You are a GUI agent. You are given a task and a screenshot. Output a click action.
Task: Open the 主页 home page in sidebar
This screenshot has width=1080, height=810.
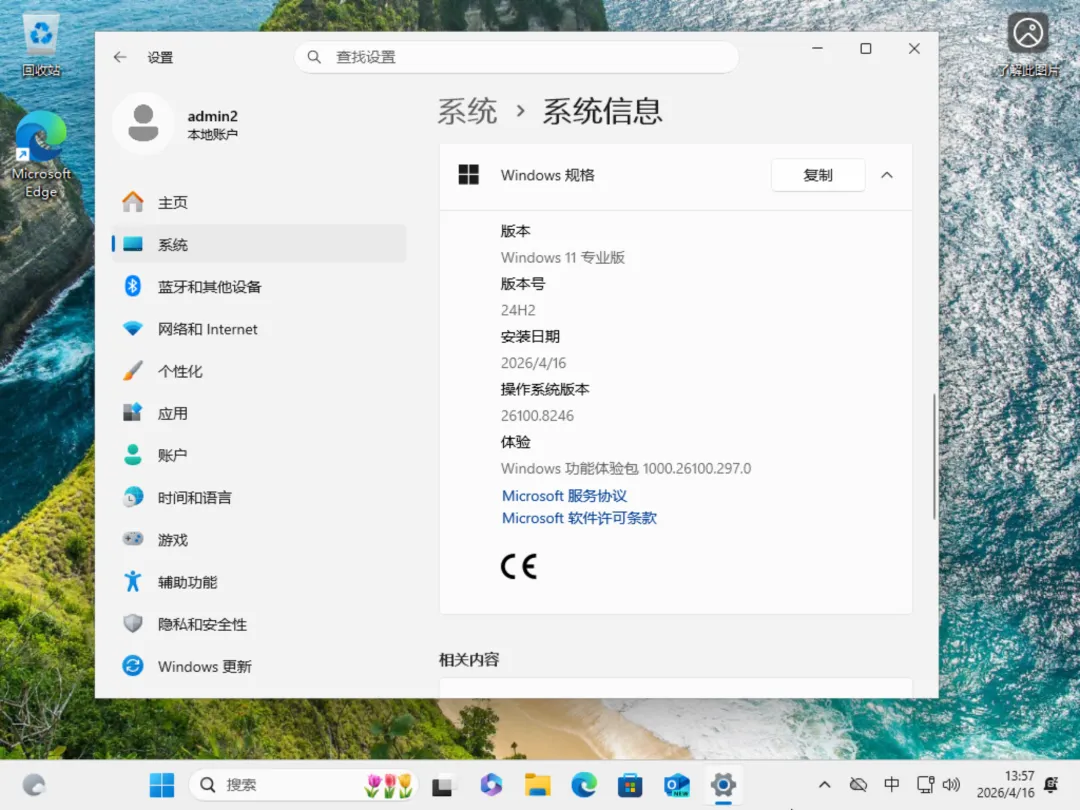[x=258, y=202]
